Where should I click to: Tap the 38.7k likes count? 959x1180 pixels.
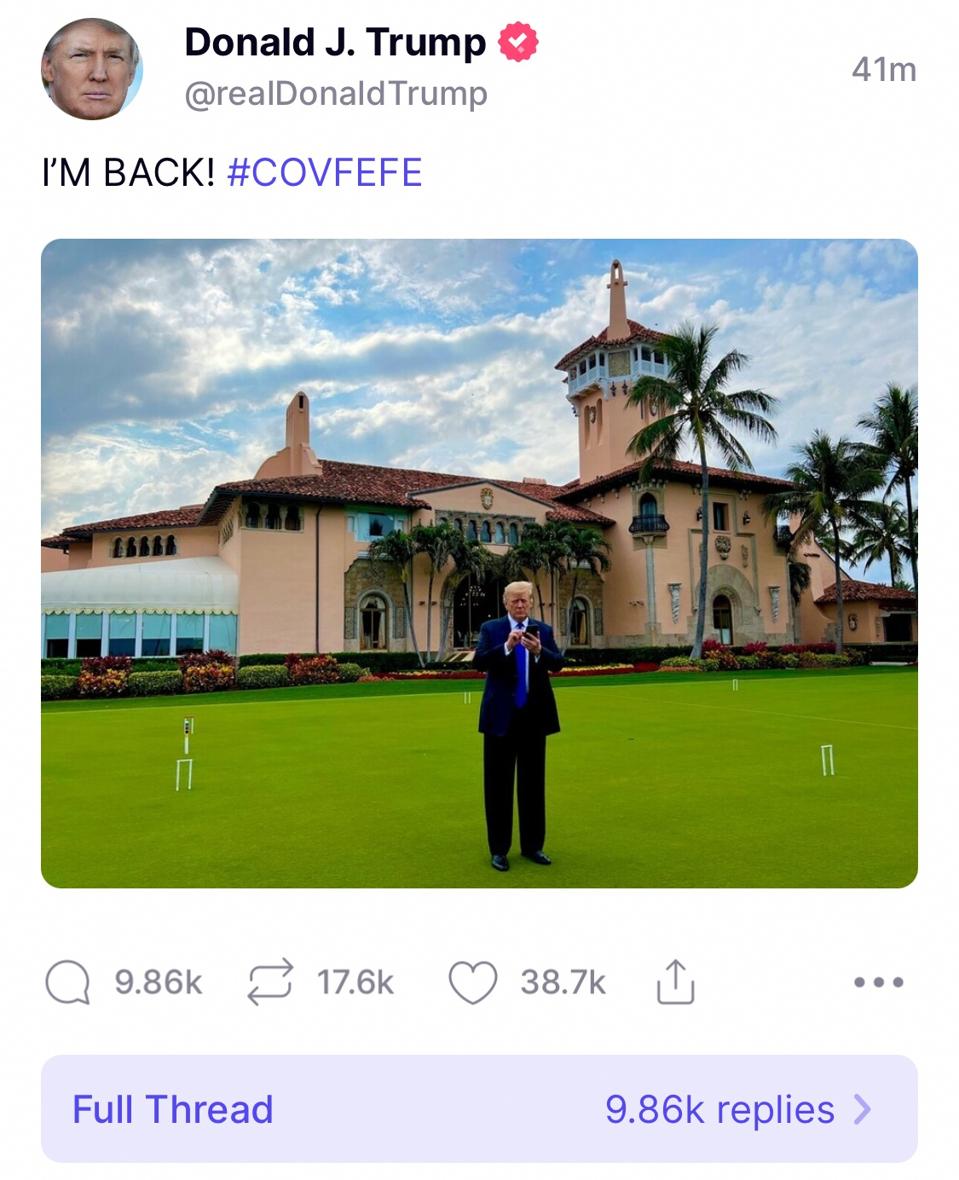tap(562, 983)
